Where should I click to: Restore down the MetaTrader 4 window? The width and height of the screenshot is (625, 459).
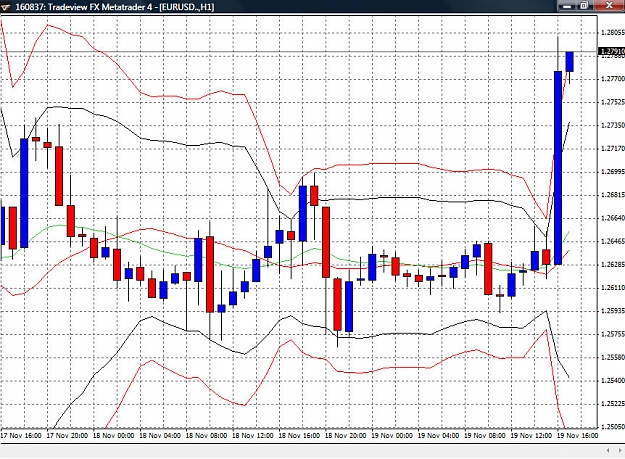tap(585, 6)
